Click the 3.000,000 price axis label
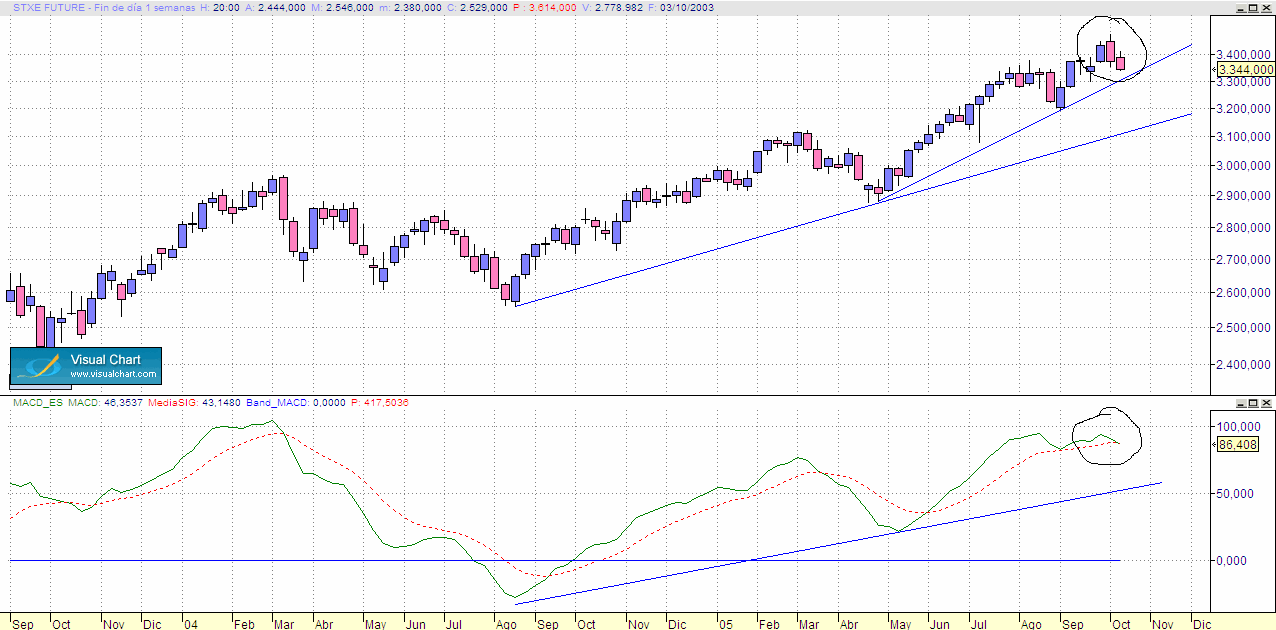This screenshot has height=630, width=1276. point(1243,165)
